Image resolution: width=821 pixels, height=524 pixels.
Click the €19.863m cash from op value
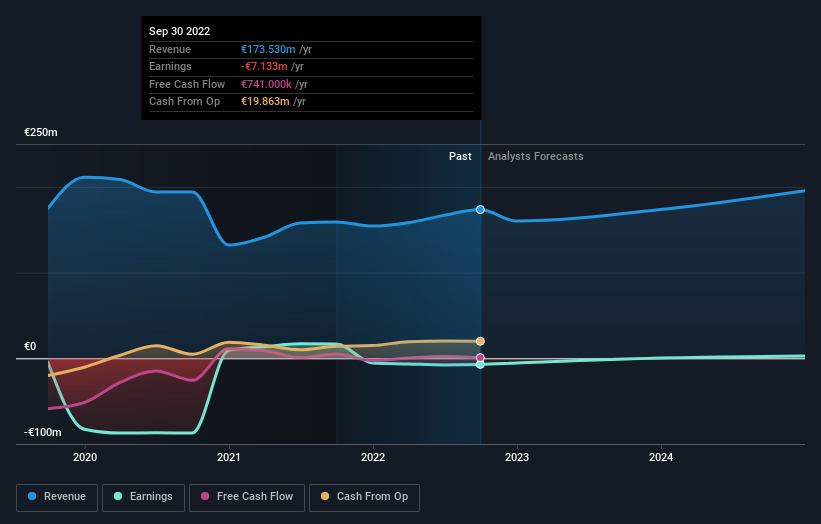(x=265, y=102)
